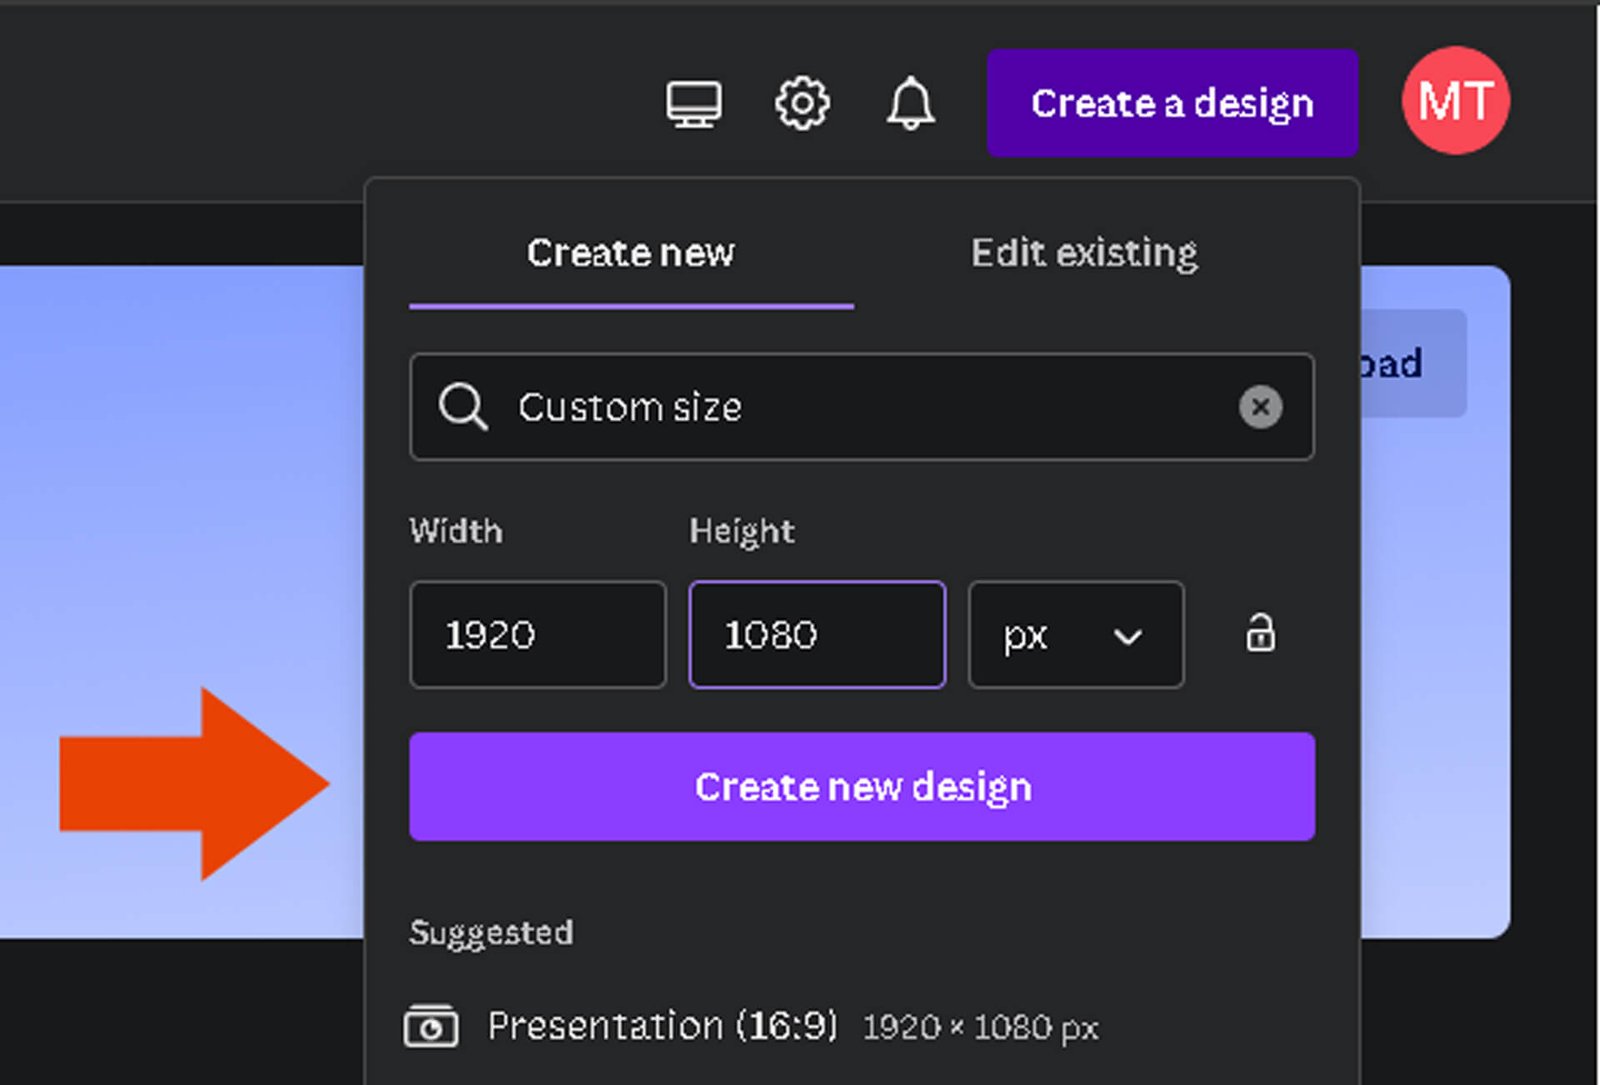
Task: Open the MT account avatar menu
Action: point(1456,101)
